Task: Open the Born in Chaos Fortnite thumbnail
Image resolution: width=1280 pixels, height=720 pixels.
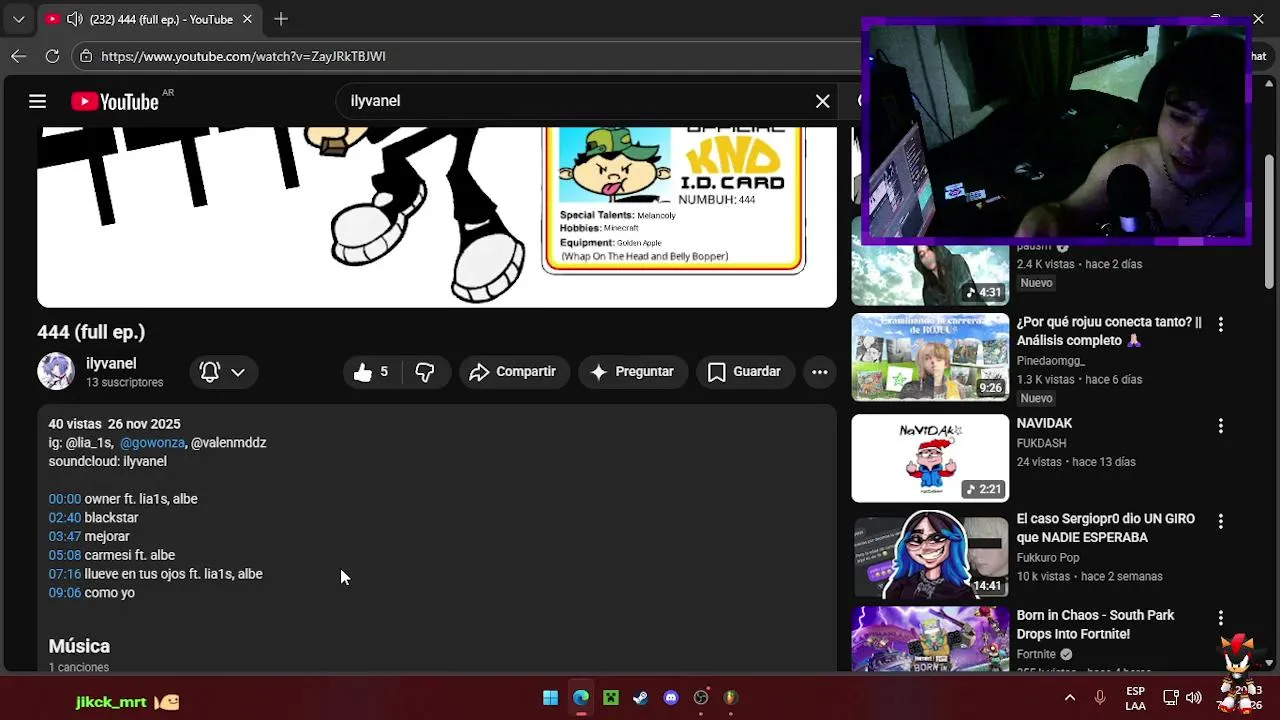Action: click(930, 639)
